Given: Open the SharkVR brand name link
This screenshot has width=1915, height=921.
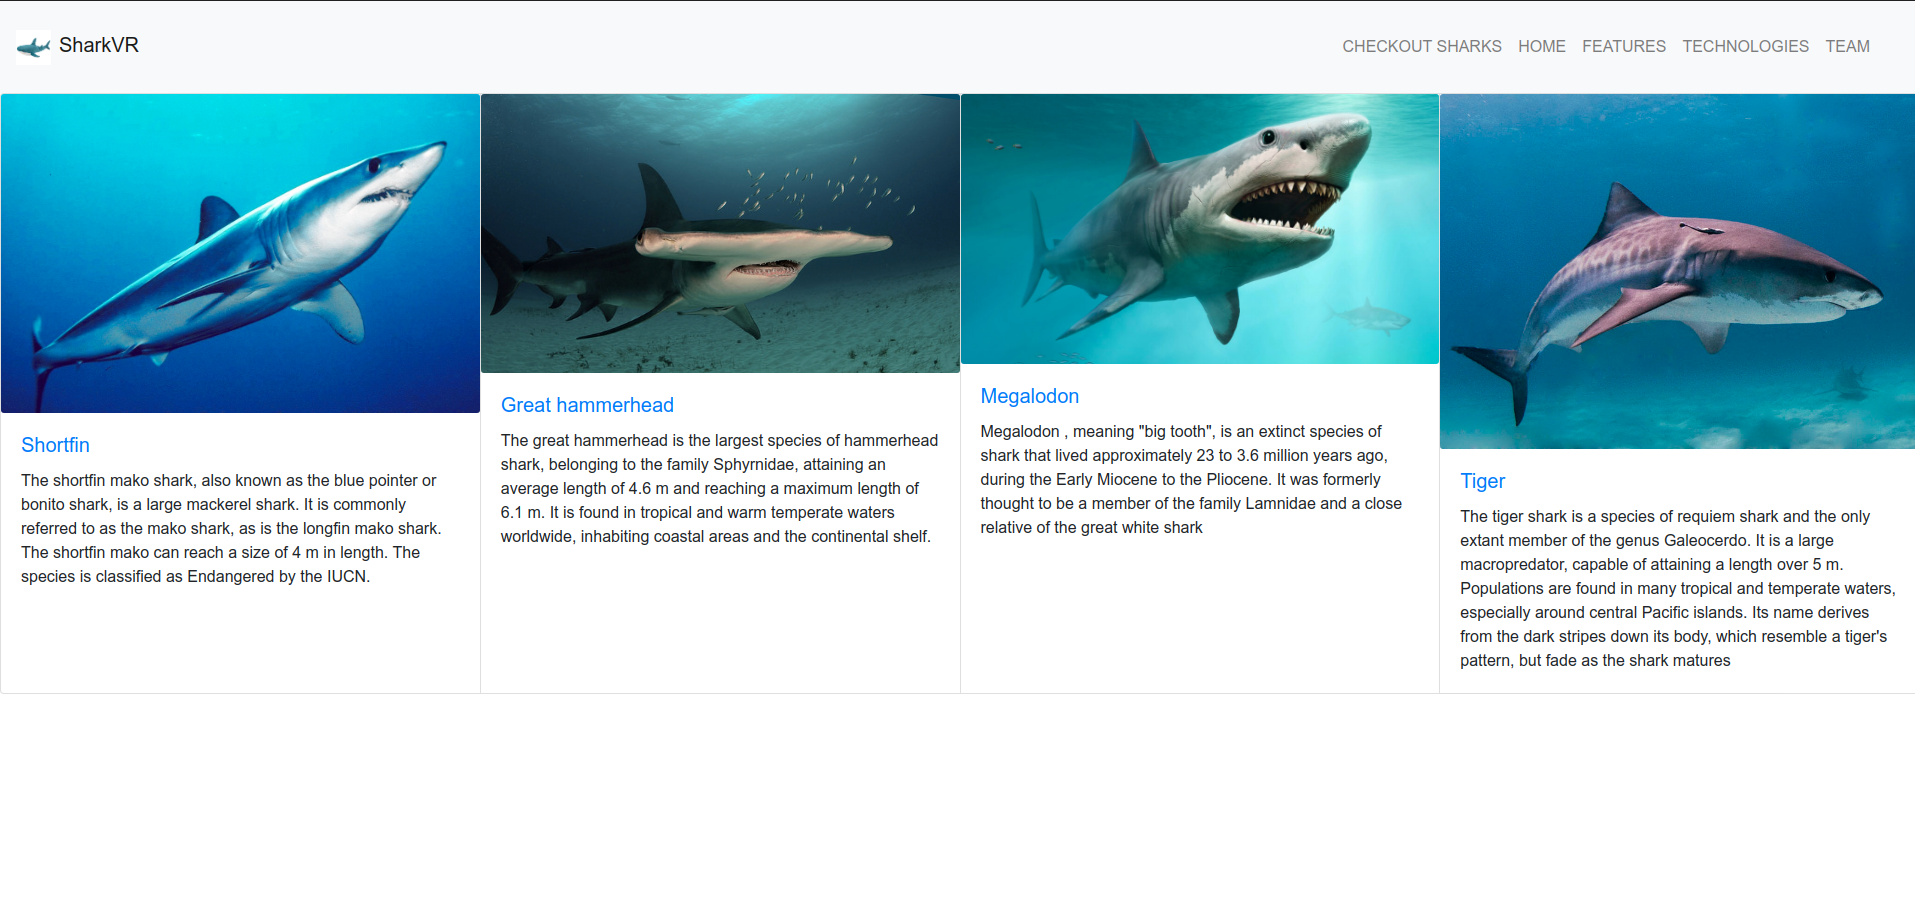Looking at the screenshot, I should point(99,45).
